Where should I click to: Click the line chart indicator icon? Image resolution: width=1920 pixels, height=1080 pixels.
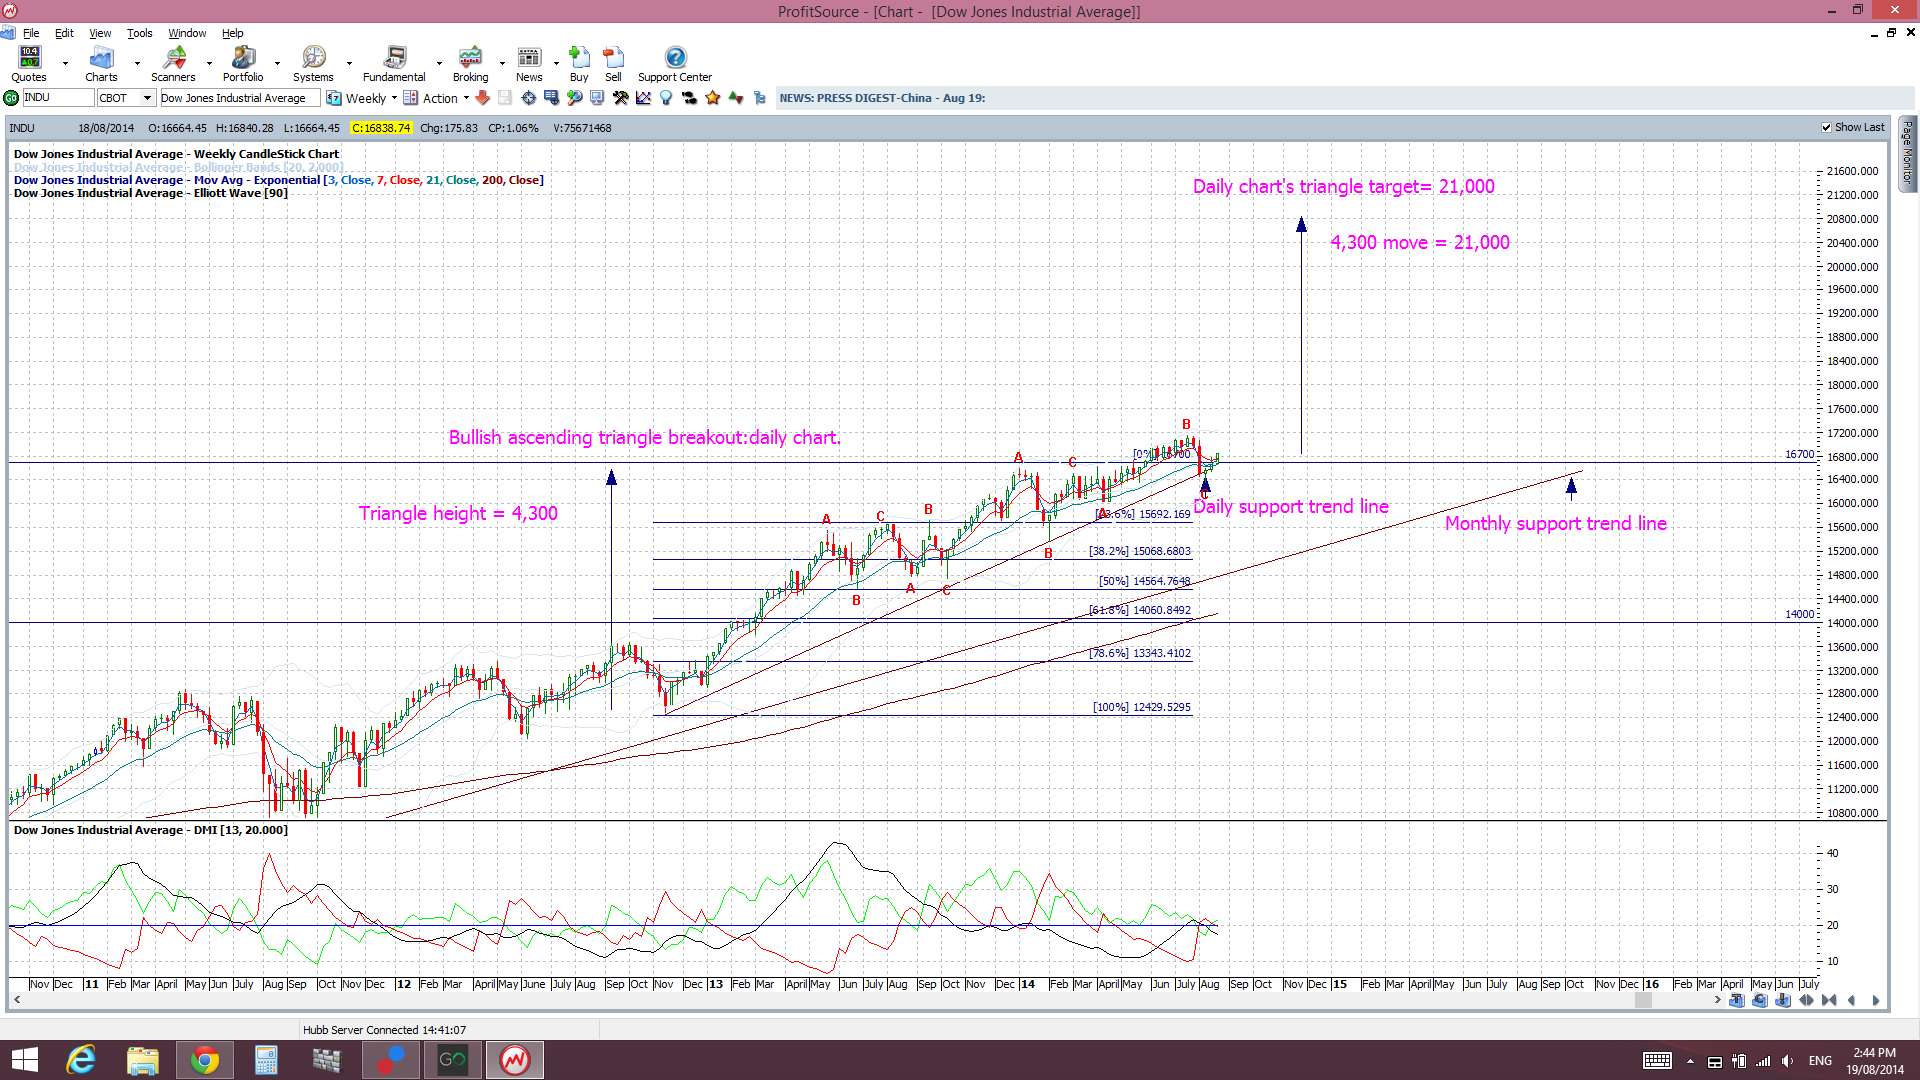pos(643,98)
